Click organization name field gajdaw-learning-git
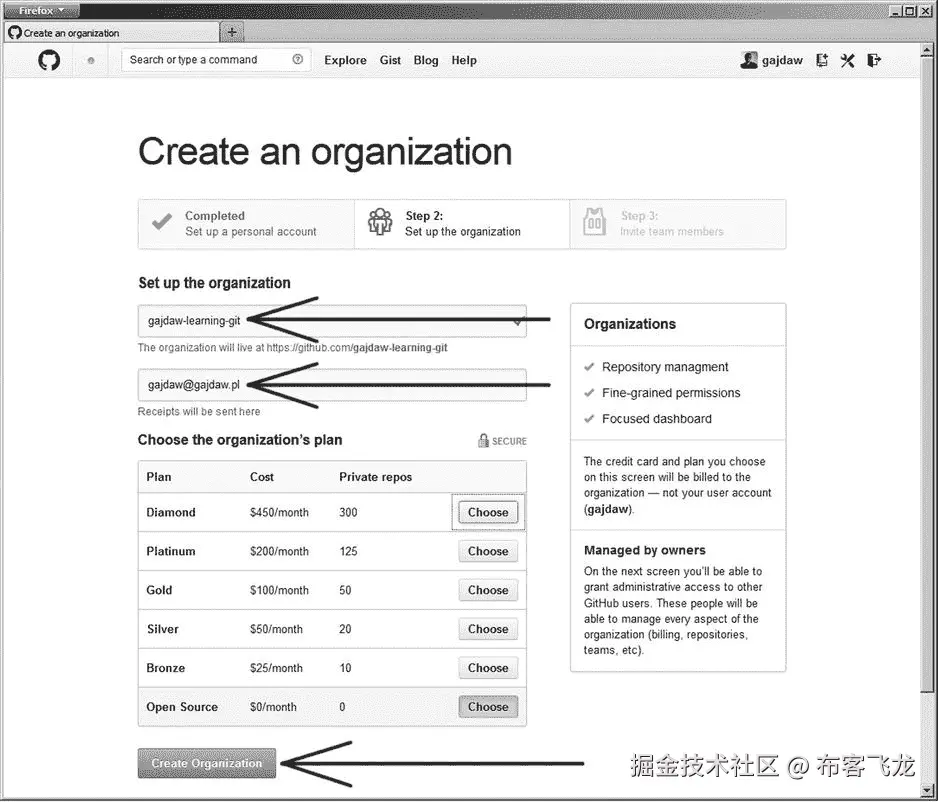938x802 pixels. coord(332,321)
